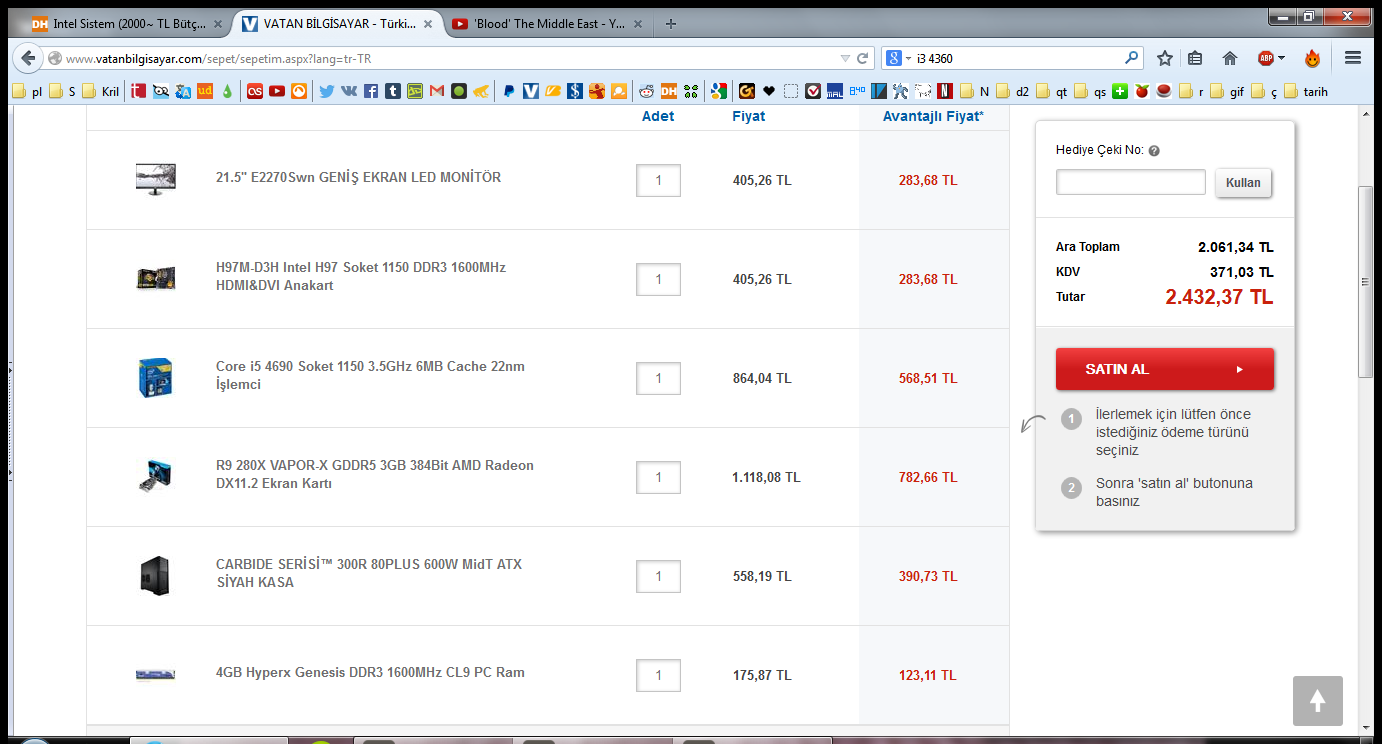Click the browser back arrow
Screen dimensions: 1382x744
pos(28,58)
